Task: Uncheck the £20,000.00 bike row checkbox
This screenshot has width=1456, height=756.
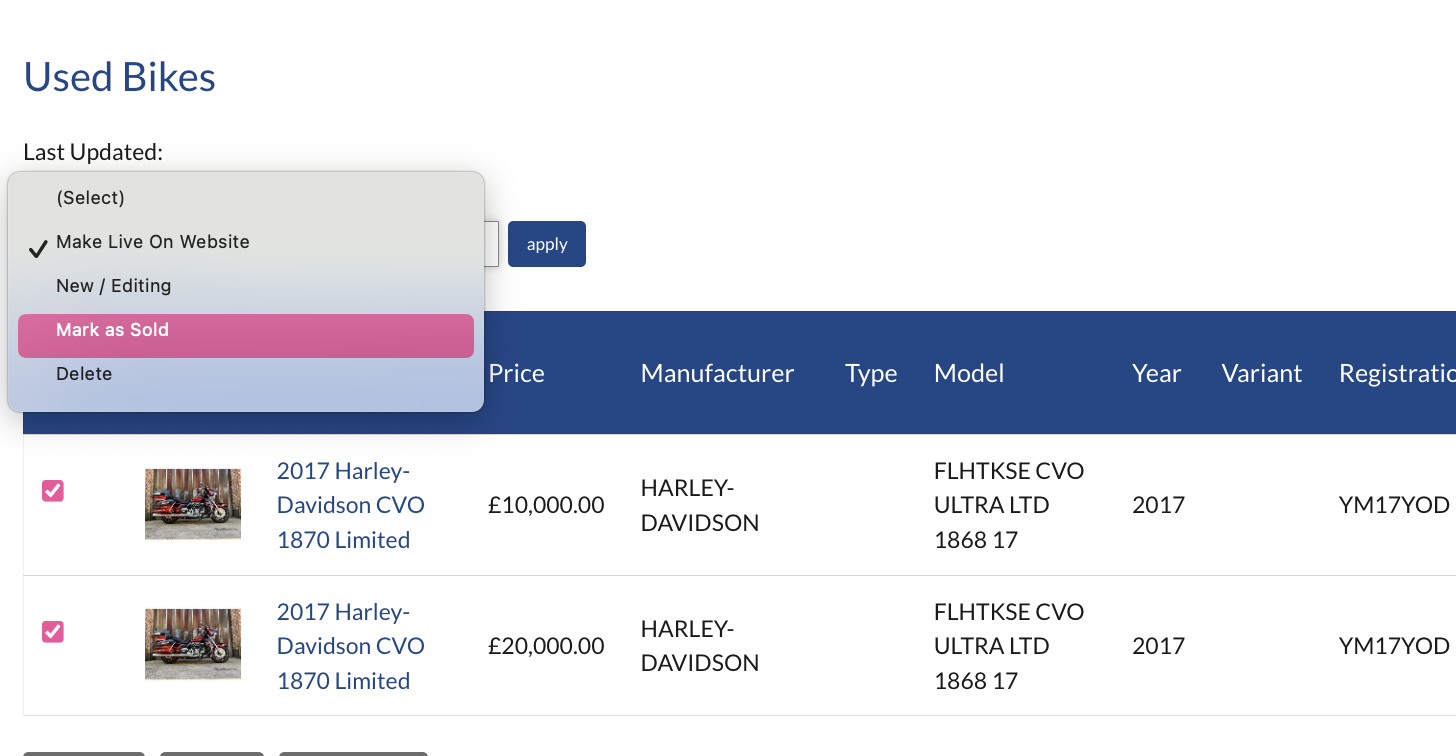Action: [x=53, y=632]
